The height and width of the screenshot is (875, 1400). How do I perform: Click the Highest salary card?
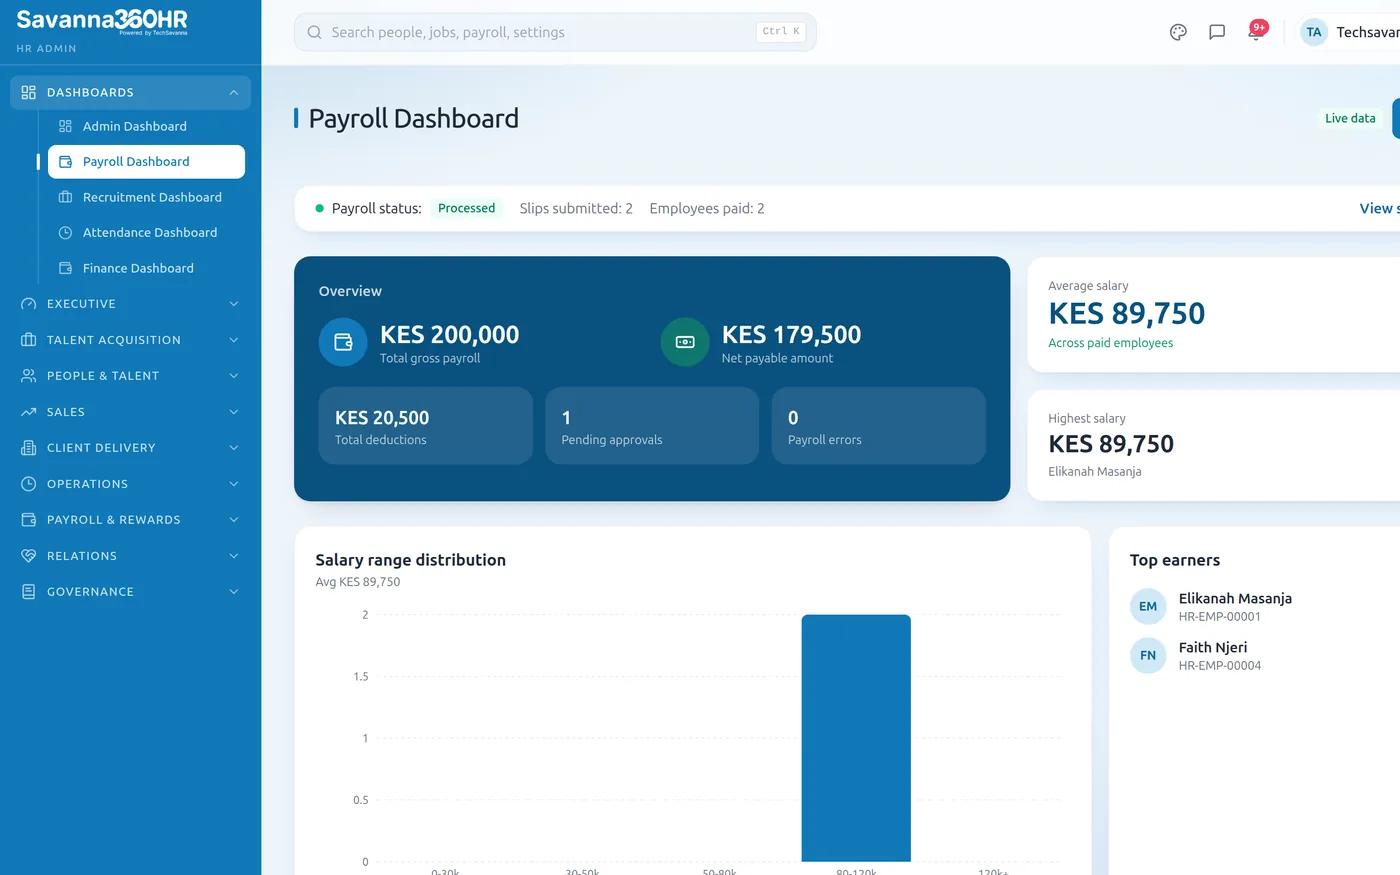(1214, 445)
